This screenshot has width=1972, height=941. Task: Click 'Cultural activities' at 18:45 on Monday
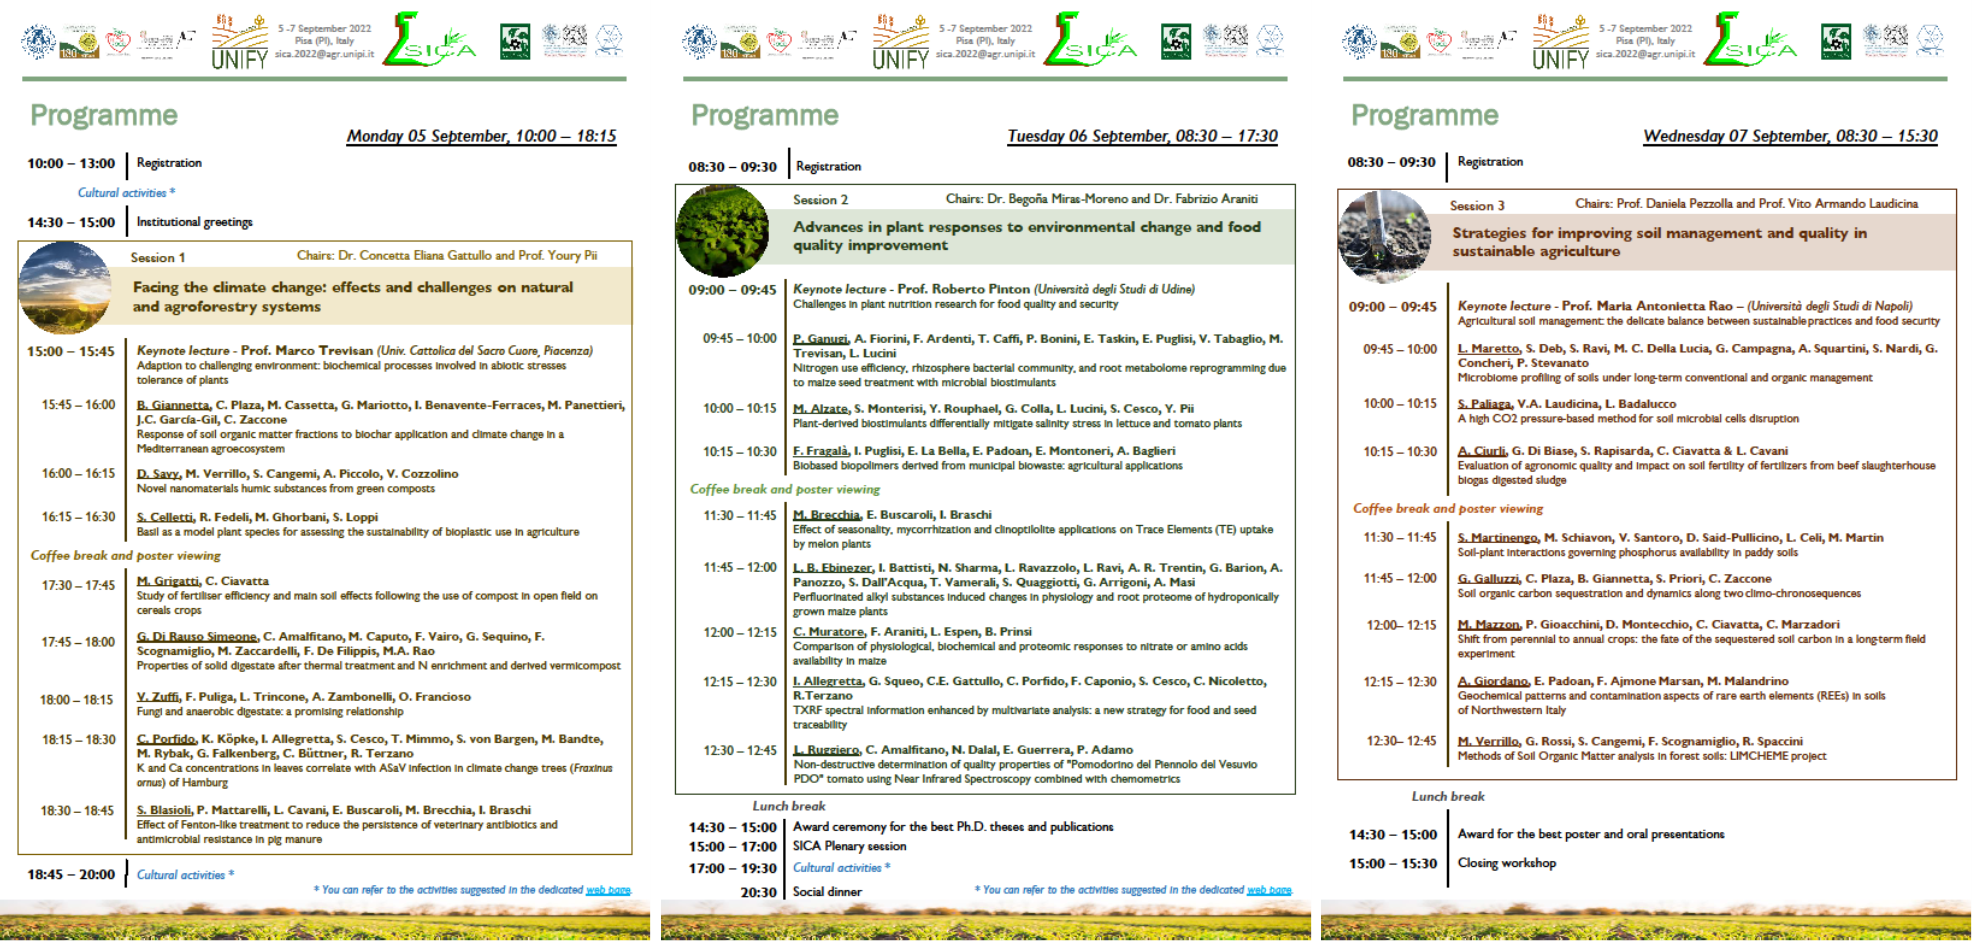coord(184,875)
